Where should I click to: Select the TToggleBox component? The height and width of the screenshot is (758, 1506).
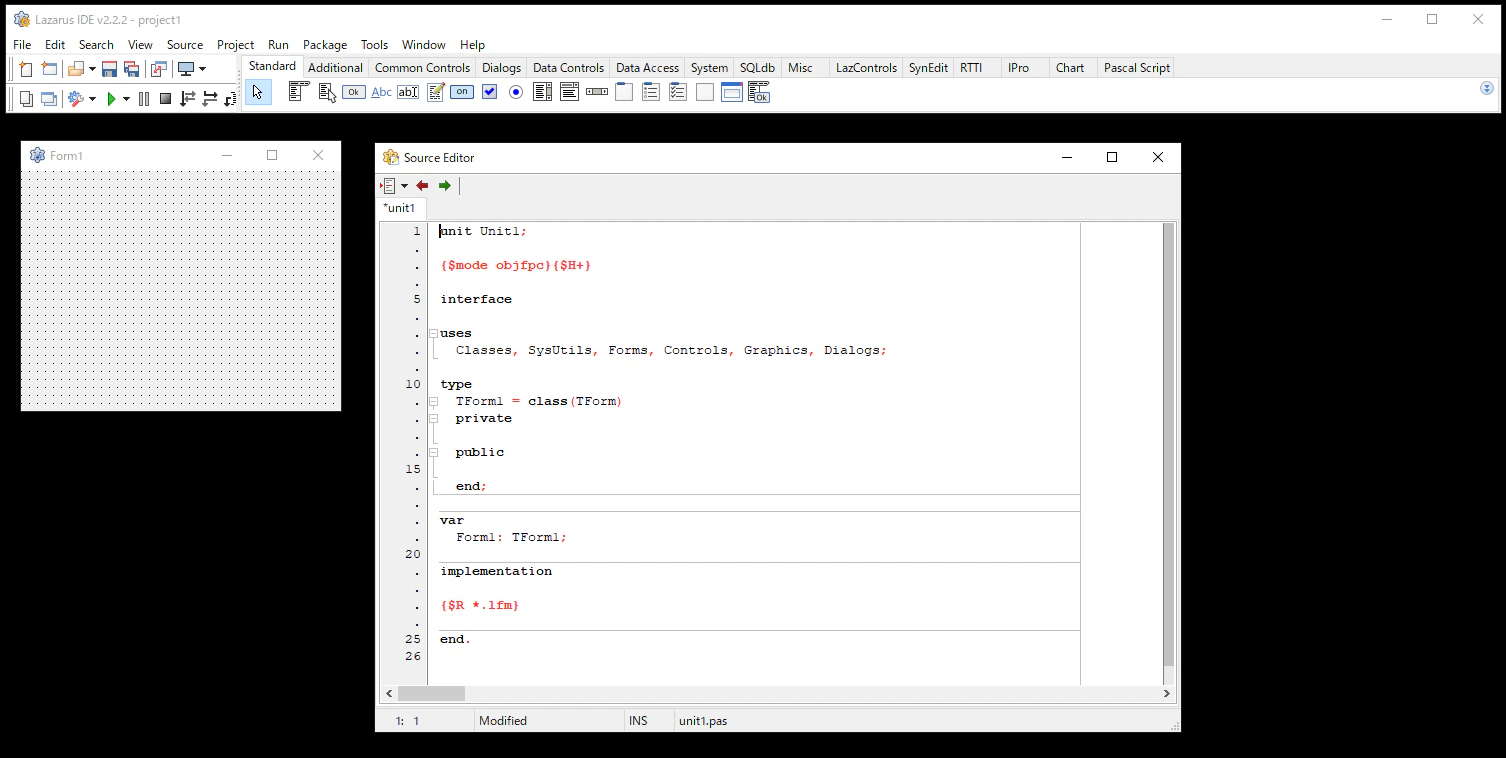tap(461, 92)
